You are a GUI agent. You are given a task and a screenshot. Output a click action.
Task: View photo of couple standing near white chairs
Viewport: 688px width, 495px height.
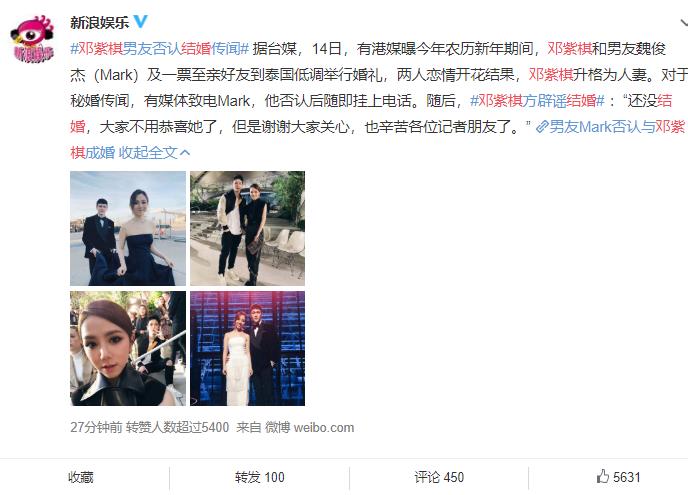pos(247,228)
